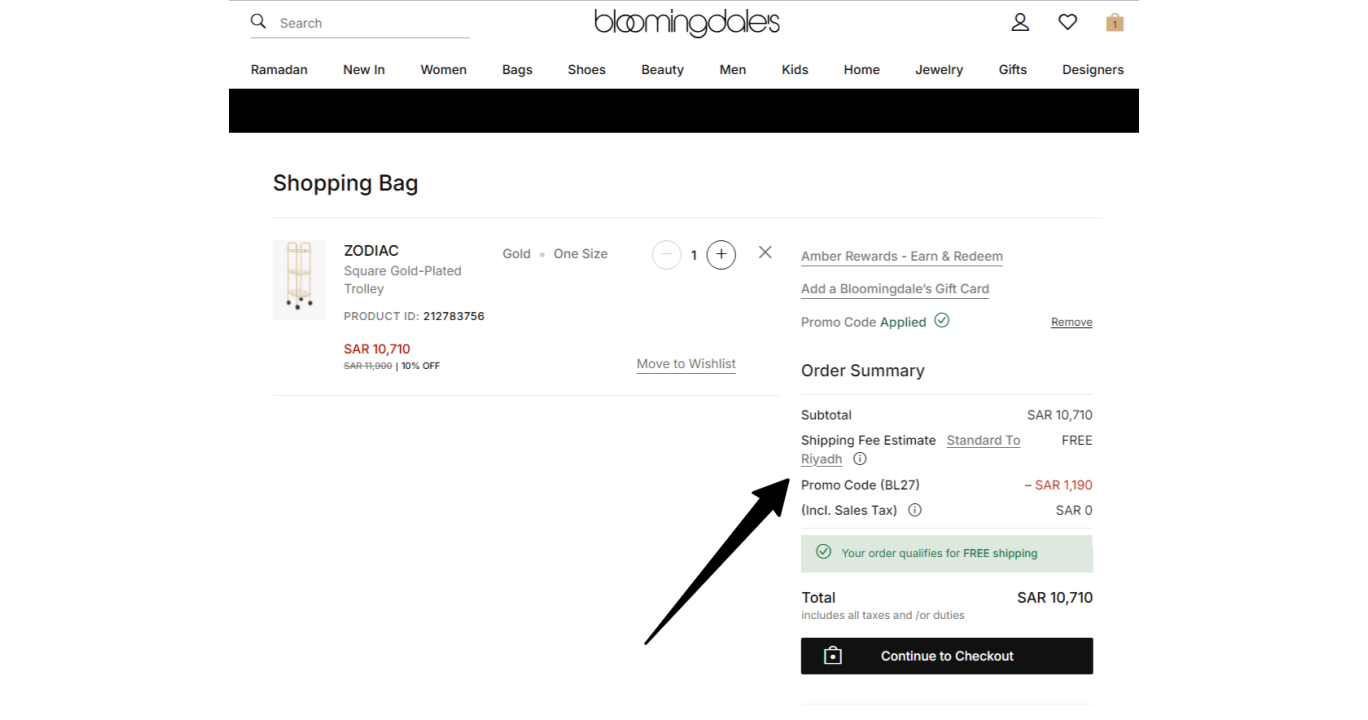Image resolution: width=1368 pixels, height=720 pixels.
Task: Click the info icon beside Incl. Sales Tax
Action: [x=914, y=510]
